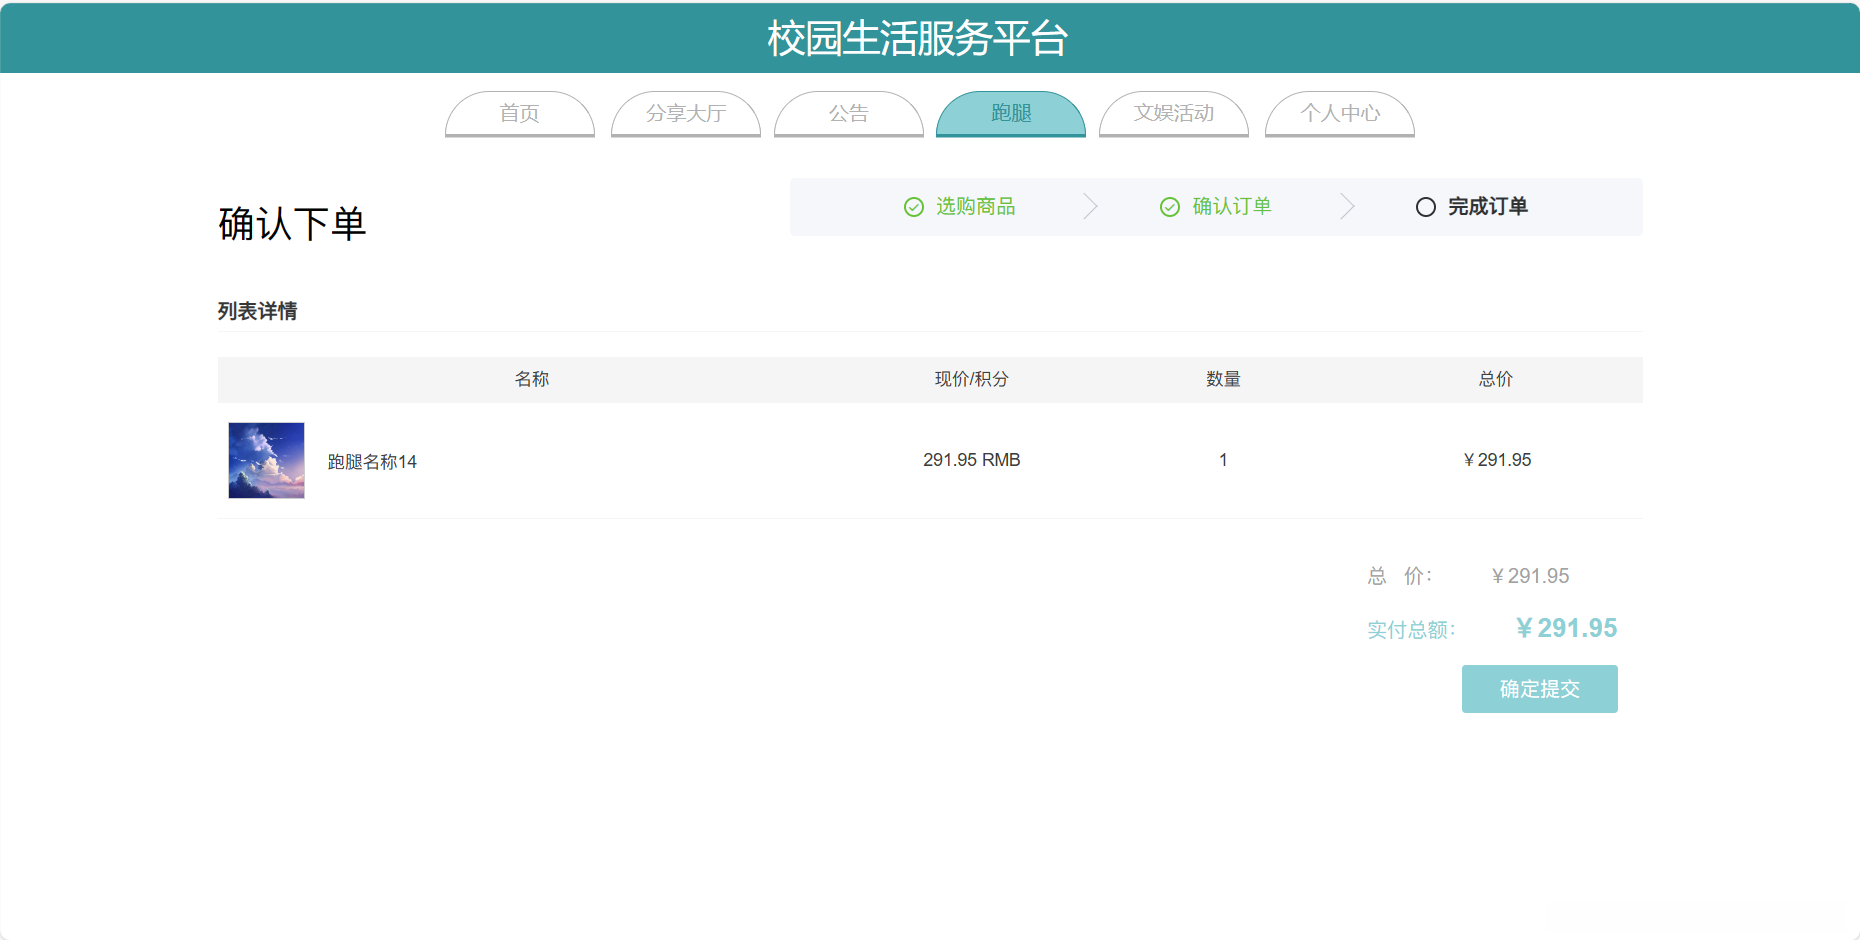Click the 291.95 RMB price cell
The image size is (1860, 940).
(972, 460)
